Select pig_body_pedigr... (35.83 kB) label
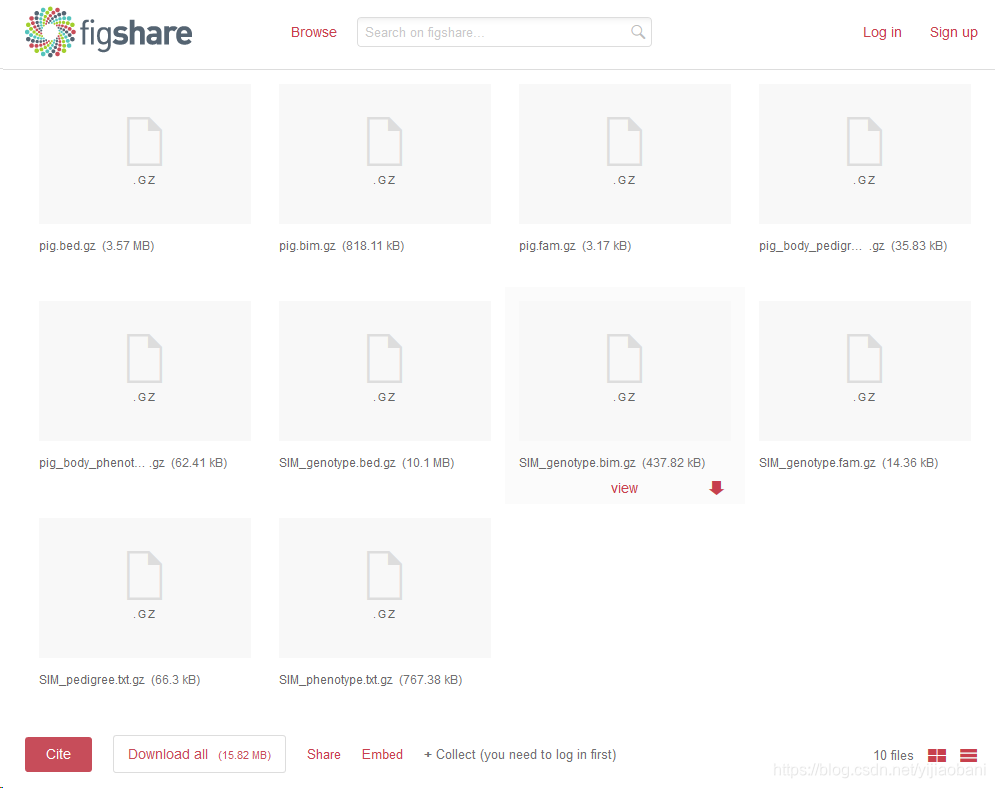Viewport: 995px width, 788px height. point(853,246)
